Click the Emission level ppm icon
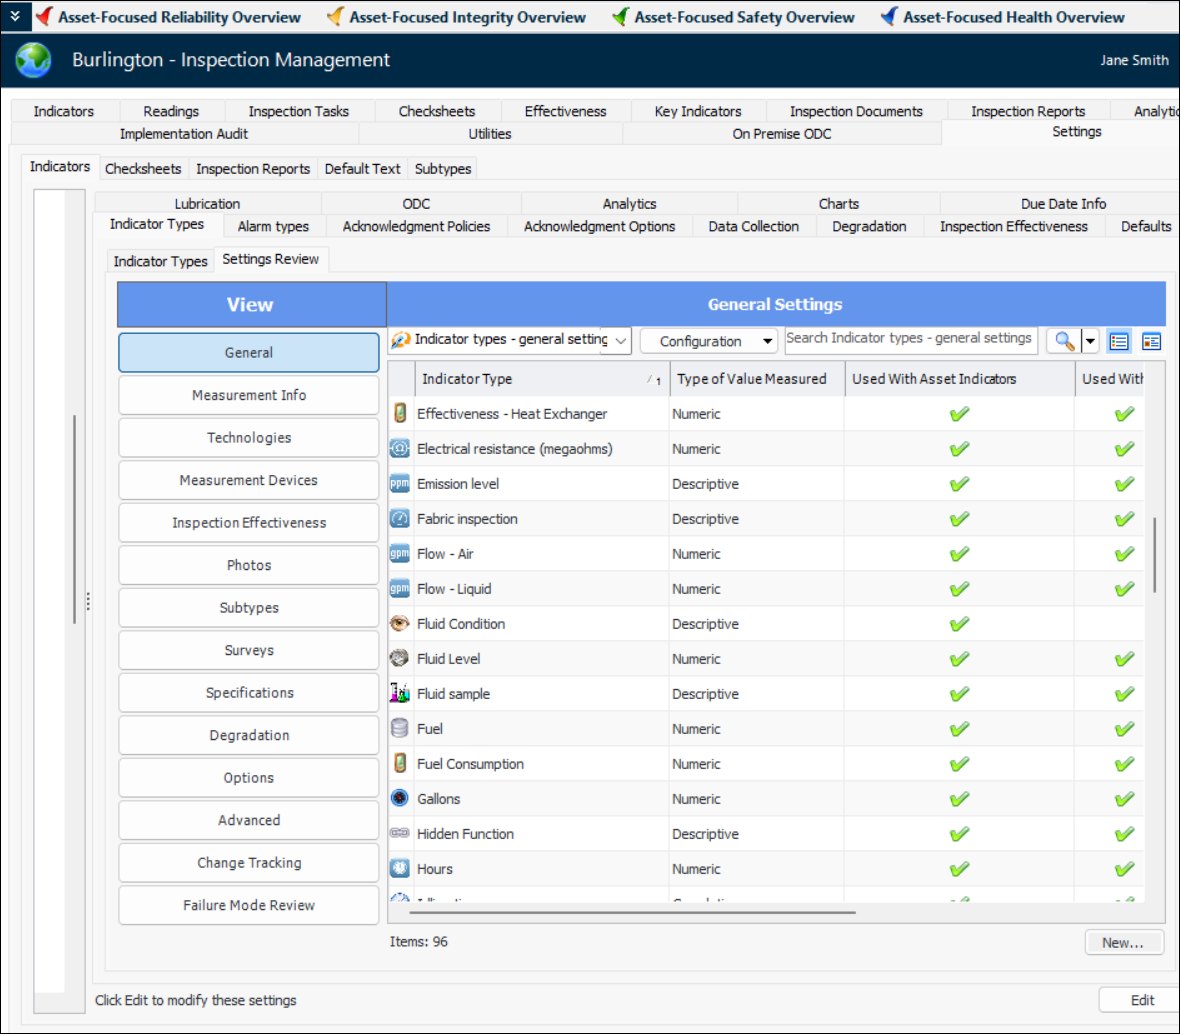This screenshot has height=1034, width=1180. [x=400, y=483]
